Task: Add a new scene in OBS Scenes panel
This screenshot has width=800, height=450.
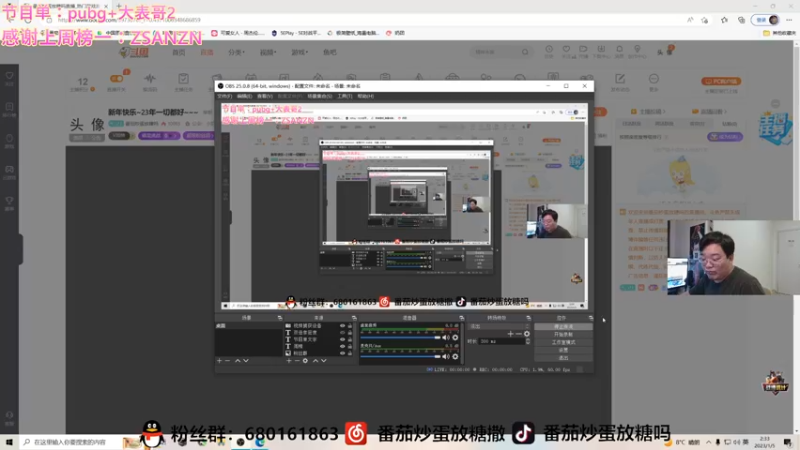Action: pyautogui.click(x=219, y=361)
